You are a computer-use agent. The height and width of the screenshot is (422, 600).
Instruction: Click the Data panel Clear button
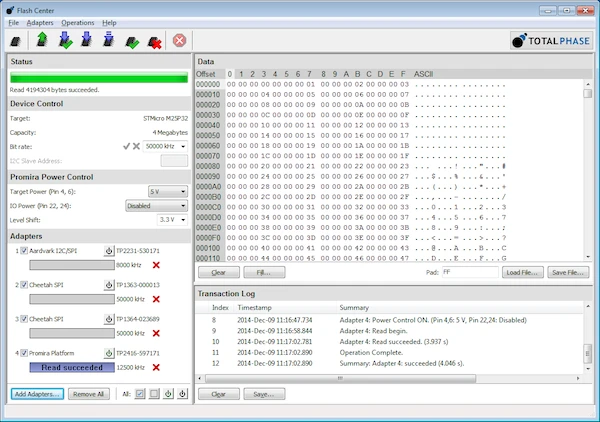point(219,272)
